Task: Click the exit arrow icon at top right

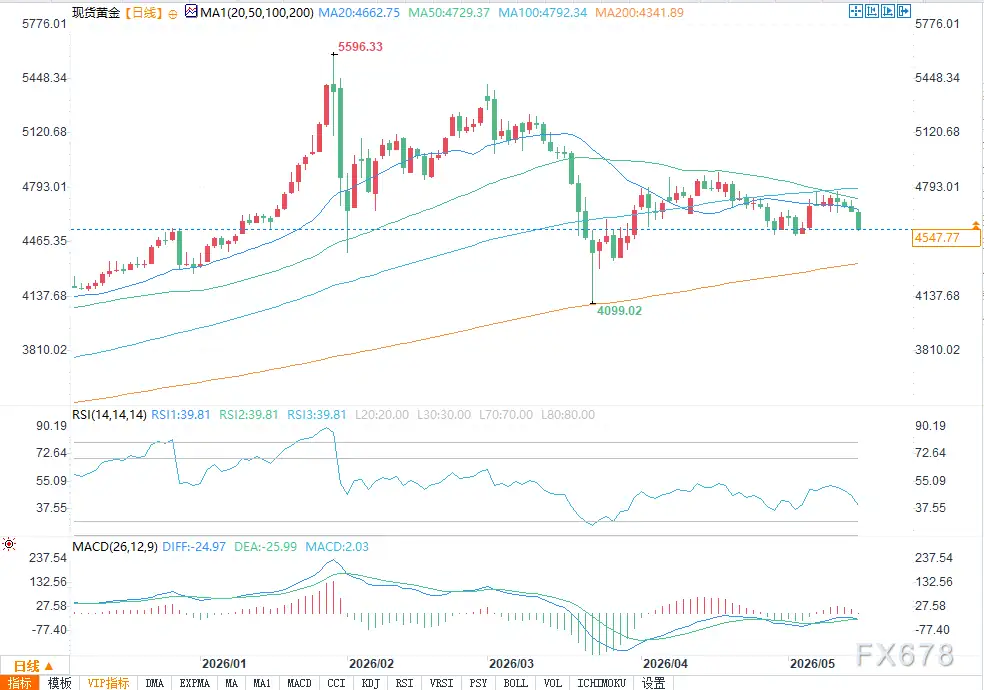Action: (x=904, y=11)
